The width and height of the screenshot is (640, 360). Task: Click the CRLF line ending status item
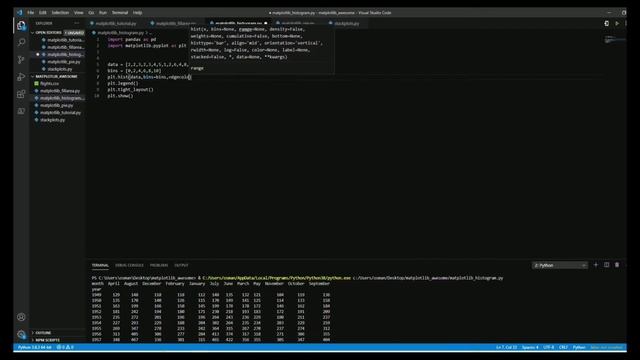click(x=563, y=347)
